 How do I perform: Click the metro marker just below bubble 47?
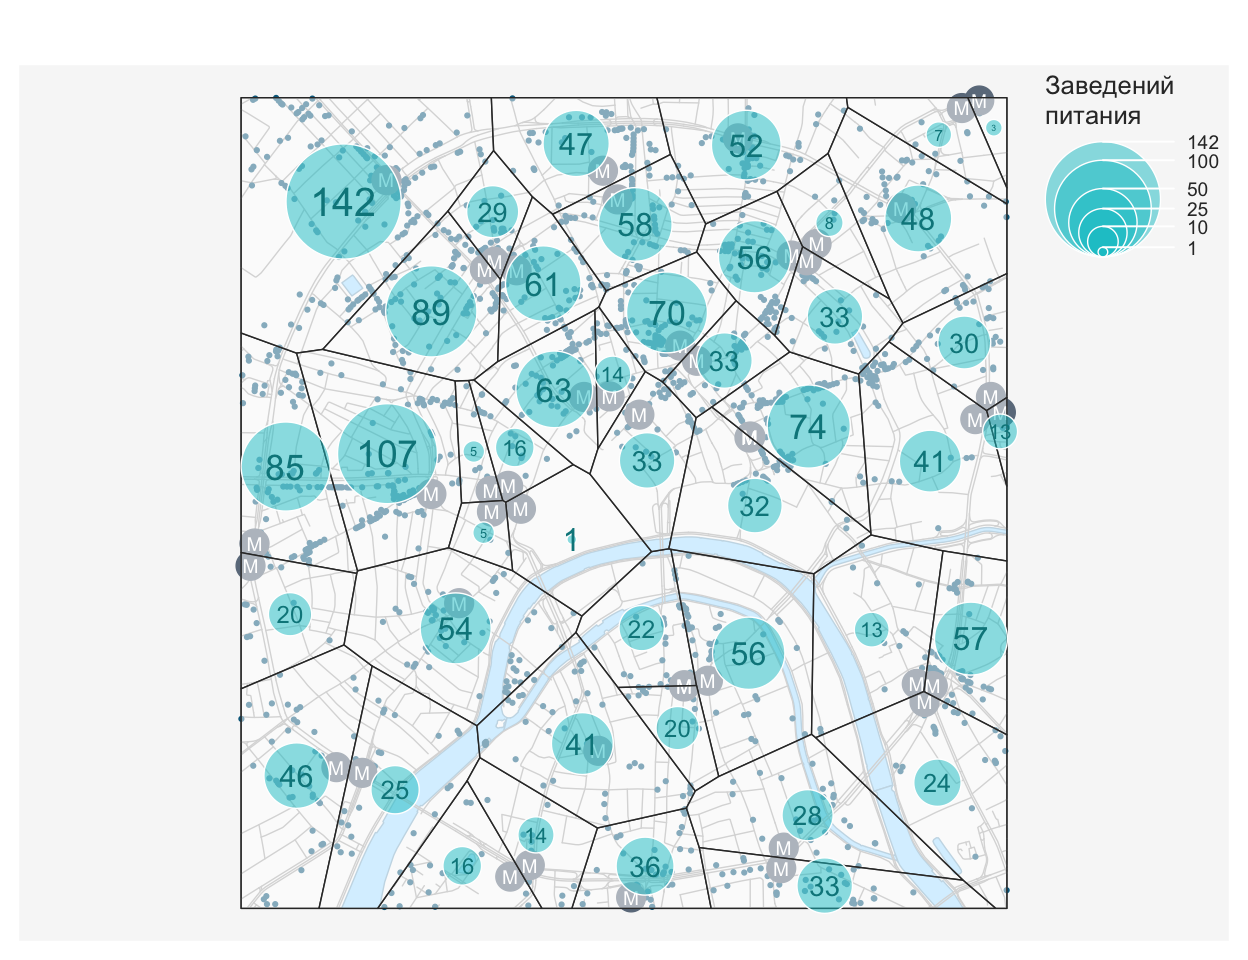(x=602, y=171)
